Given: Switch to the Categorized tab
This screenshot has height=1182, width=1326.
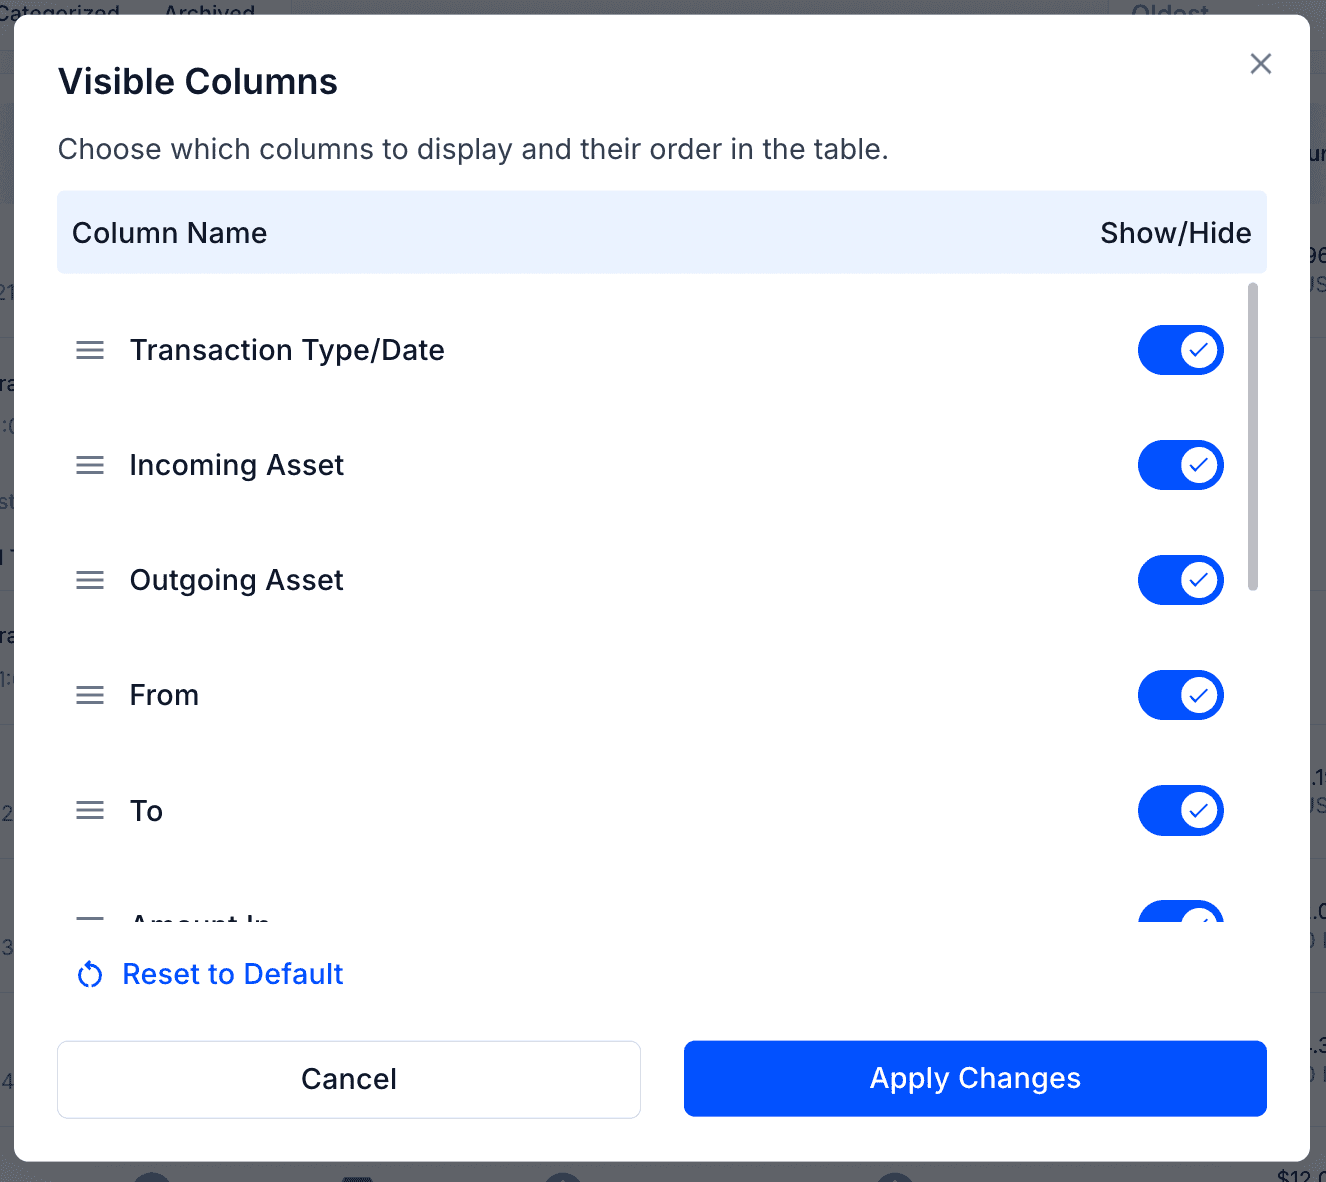Looking at the screenshot, I should click(61, 10).
